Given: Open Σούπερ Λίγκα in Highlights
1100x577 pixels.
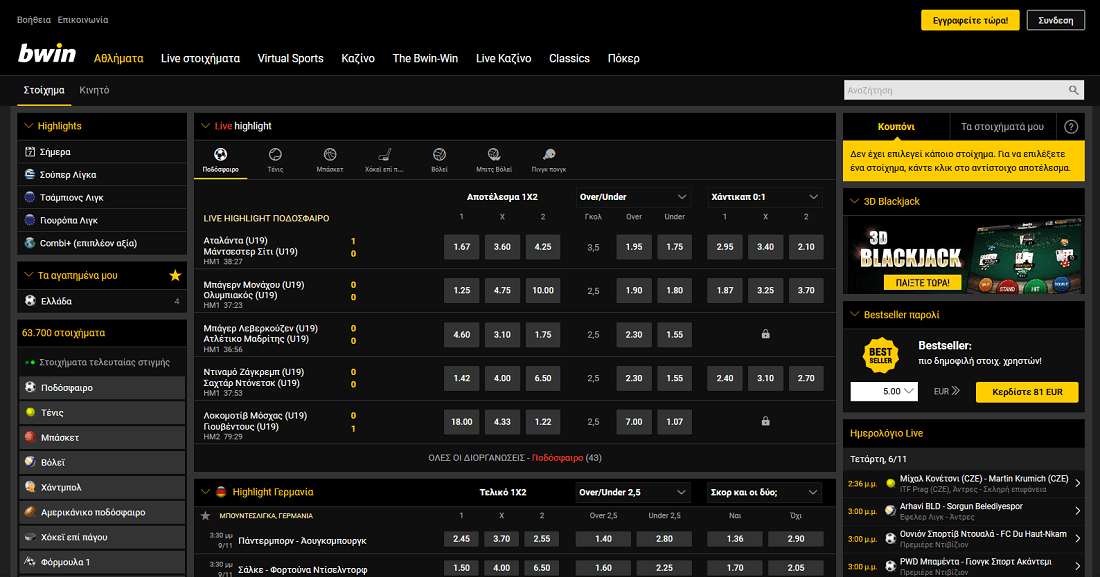Looking at the screenshot, I should 102,175.
